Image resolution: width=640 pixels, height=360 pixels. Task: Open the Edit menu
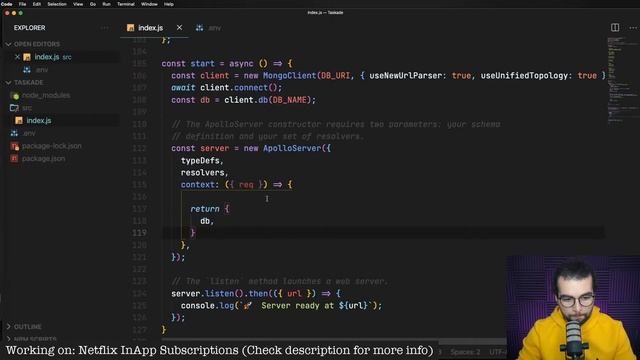[37, 4]
